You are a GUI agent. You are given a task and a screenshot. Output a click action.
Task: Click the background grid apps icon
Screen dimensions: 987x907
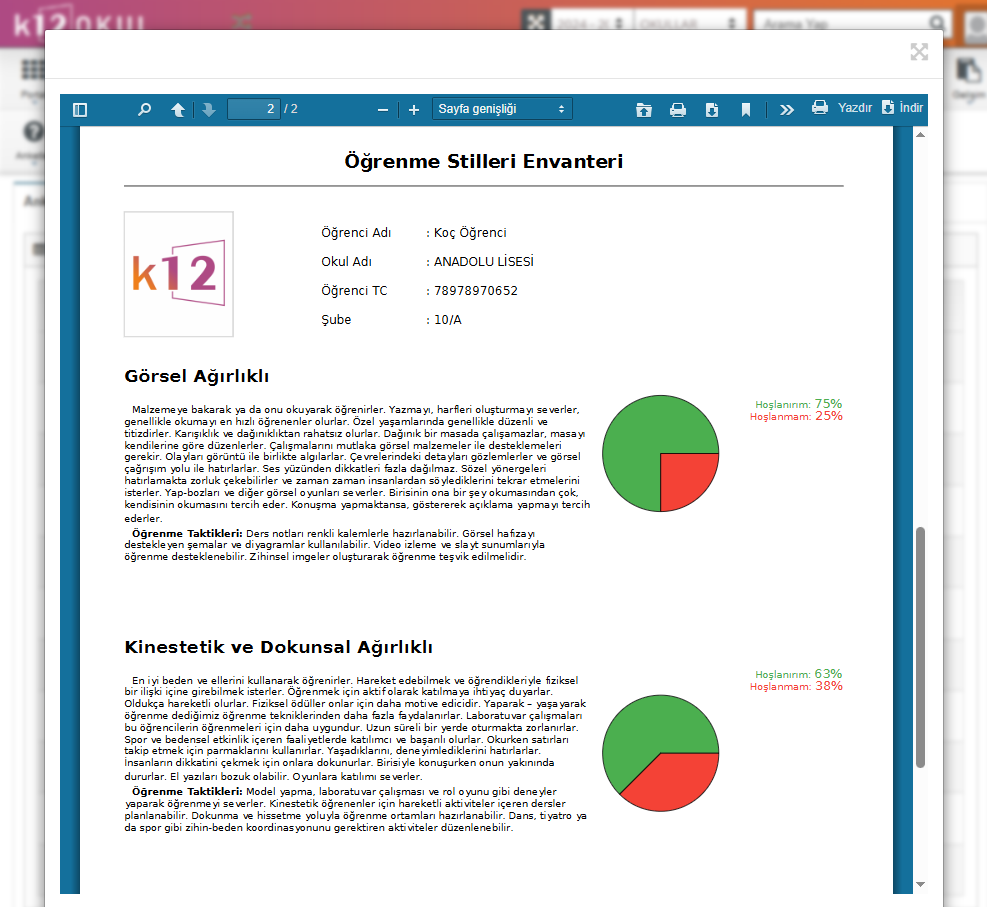[x=33, y=69]
